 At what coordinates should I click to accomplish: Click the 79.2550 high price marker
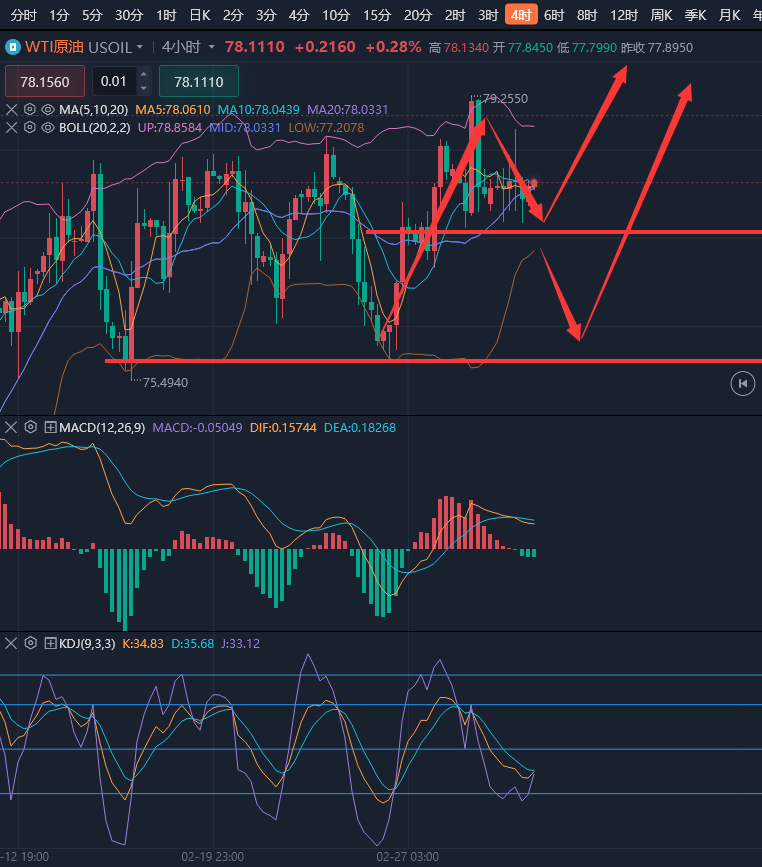505,98
